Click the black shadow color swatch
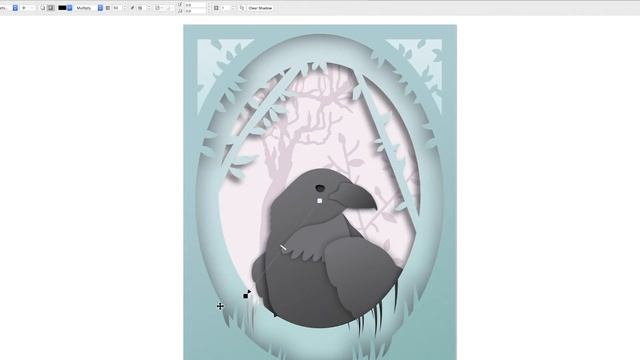 pyautogui.click(x=62, y=8)
